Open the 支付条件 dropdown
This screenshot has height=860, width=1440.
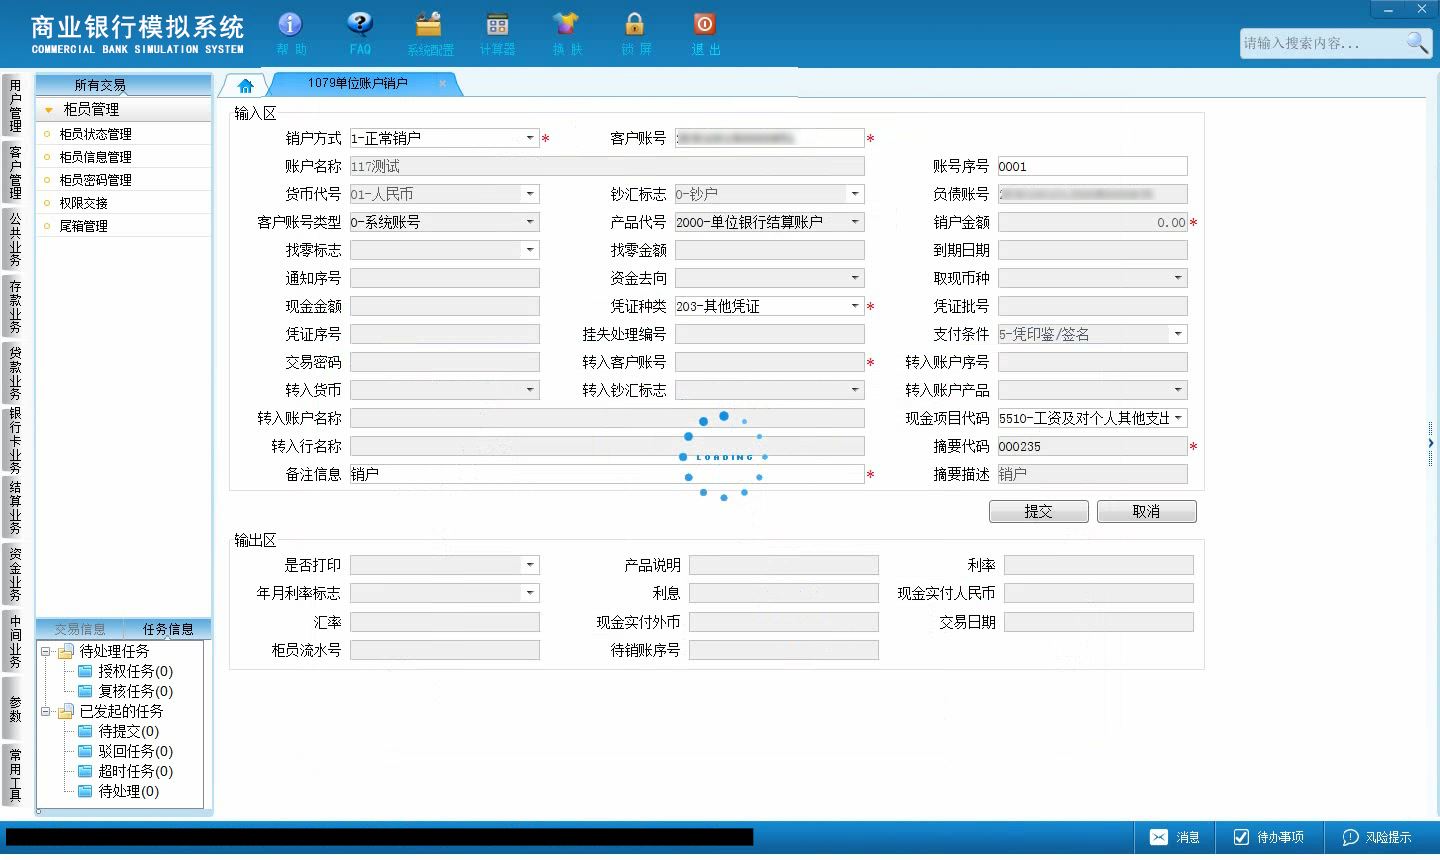1178,334
